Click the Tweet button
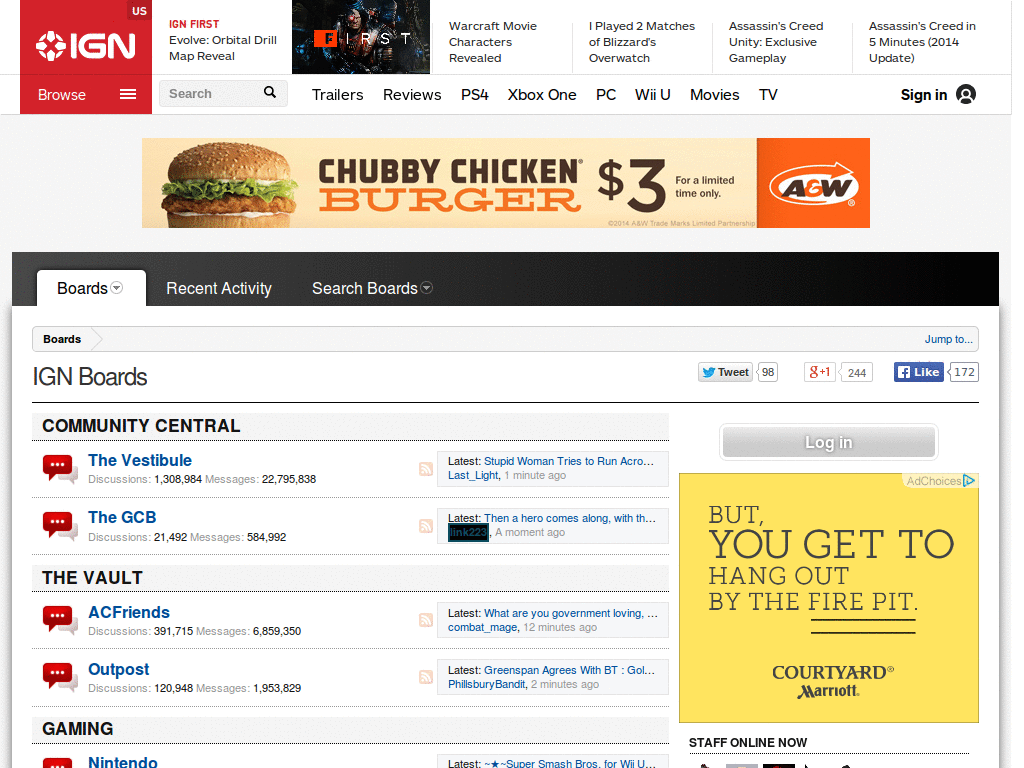The image size is (1024, 768). [x=726, y=372]
